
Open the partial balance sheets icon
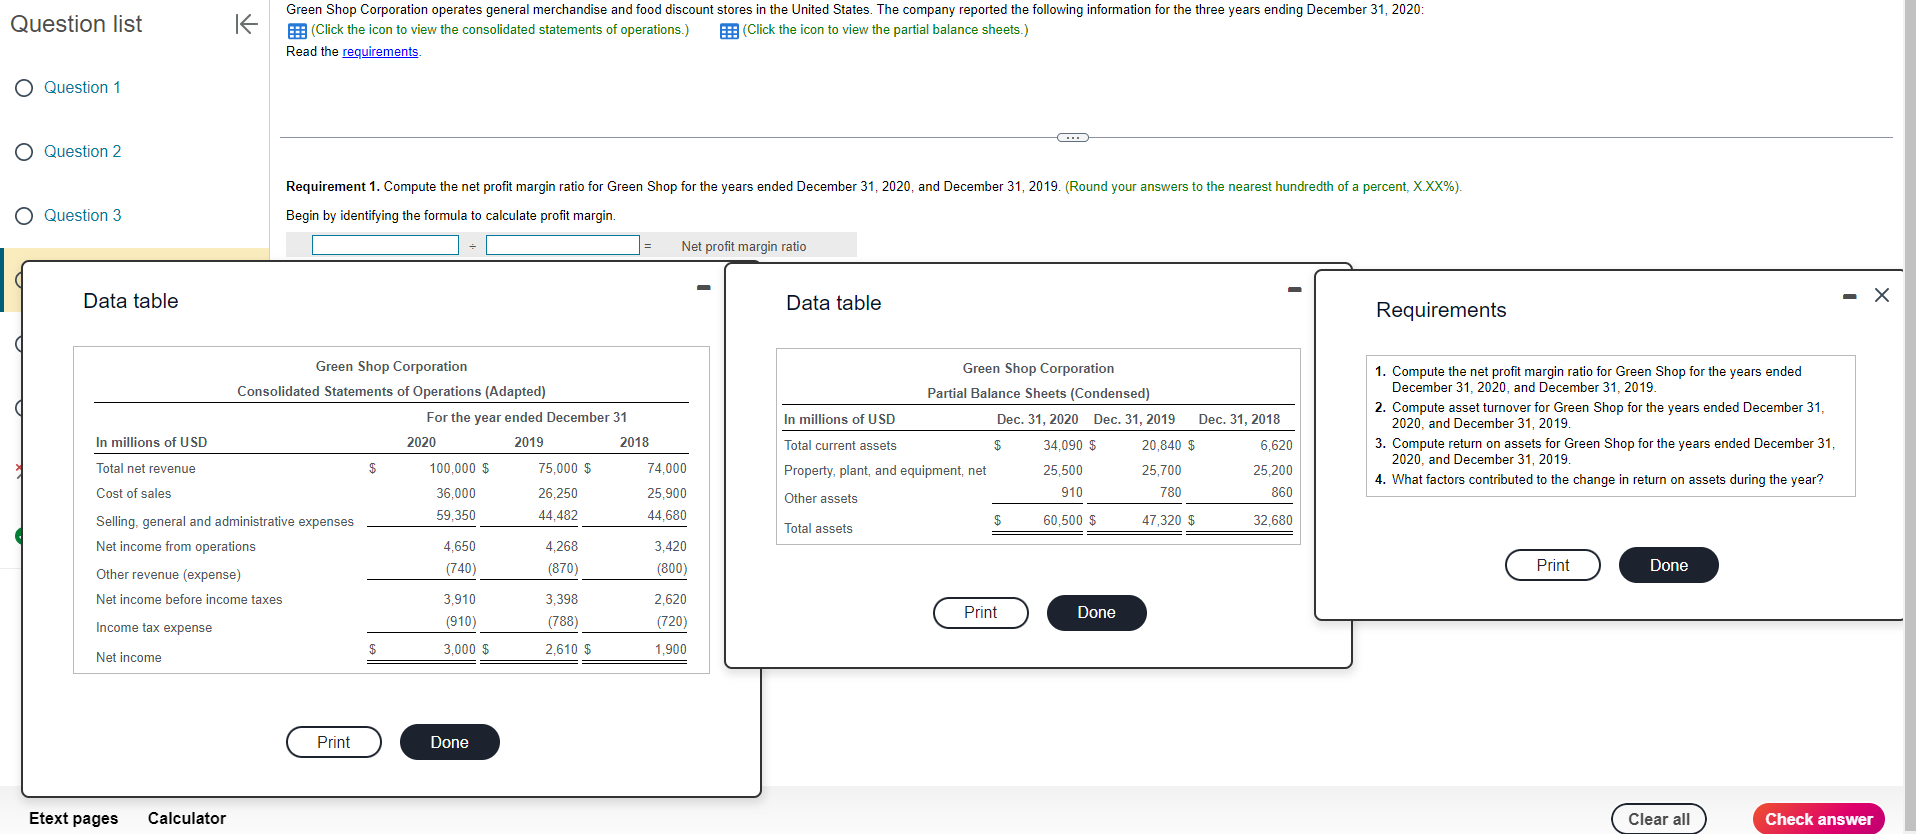[x=729, y=31]
